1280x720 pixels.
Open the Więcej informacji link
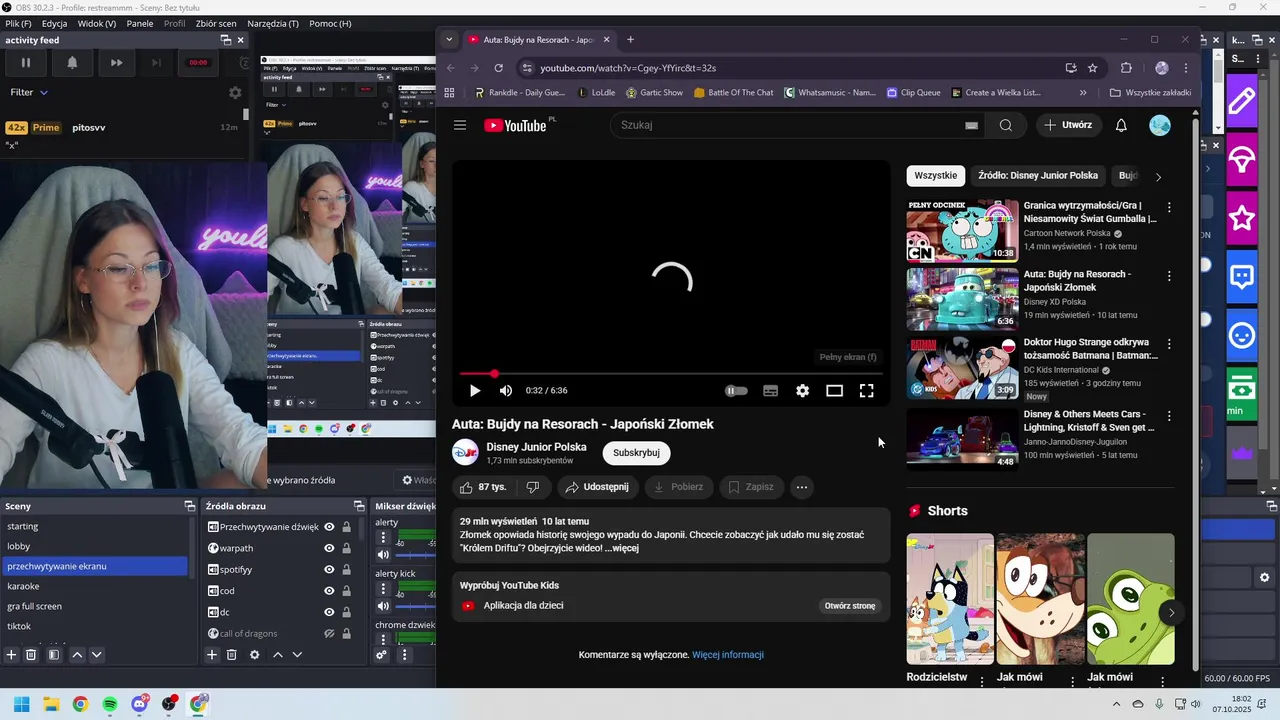point(728,655)
